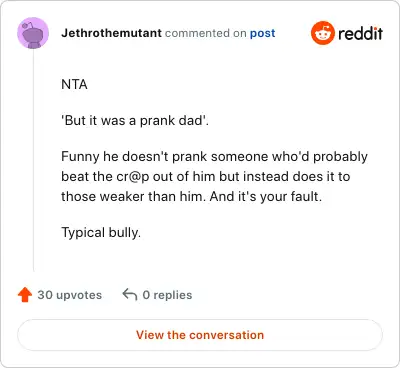This screenshot has width=400, height=368.
Task: Click the word 'cr@p' in the comment
Action: coord(133,177)
